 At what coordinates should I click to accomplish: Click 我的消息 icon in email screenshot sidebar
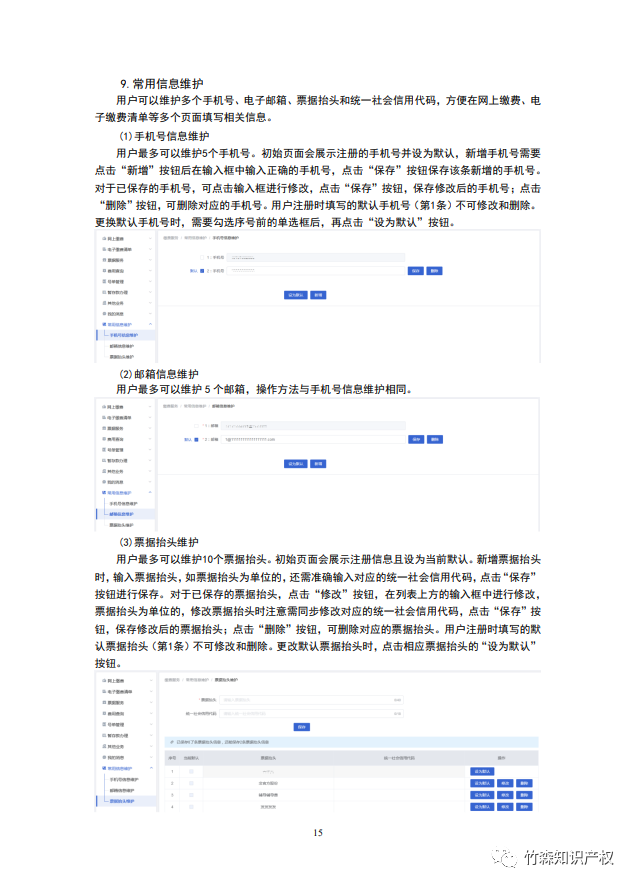(104, 483)
